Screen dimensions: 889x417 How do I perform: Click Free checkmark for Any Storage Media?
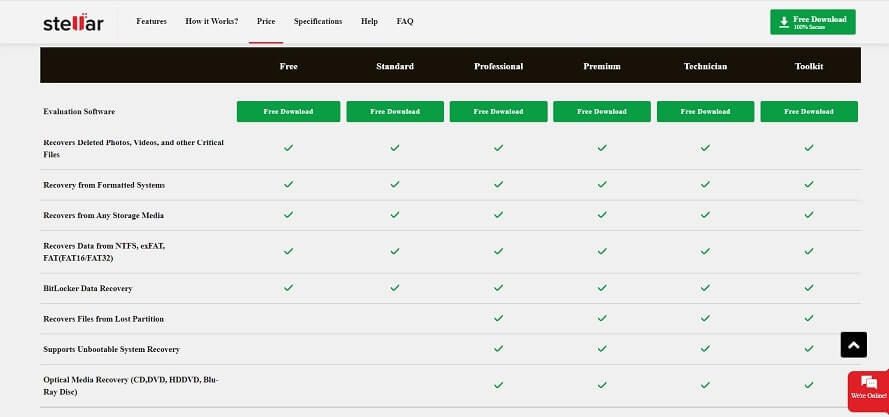(x=288, y=214)
